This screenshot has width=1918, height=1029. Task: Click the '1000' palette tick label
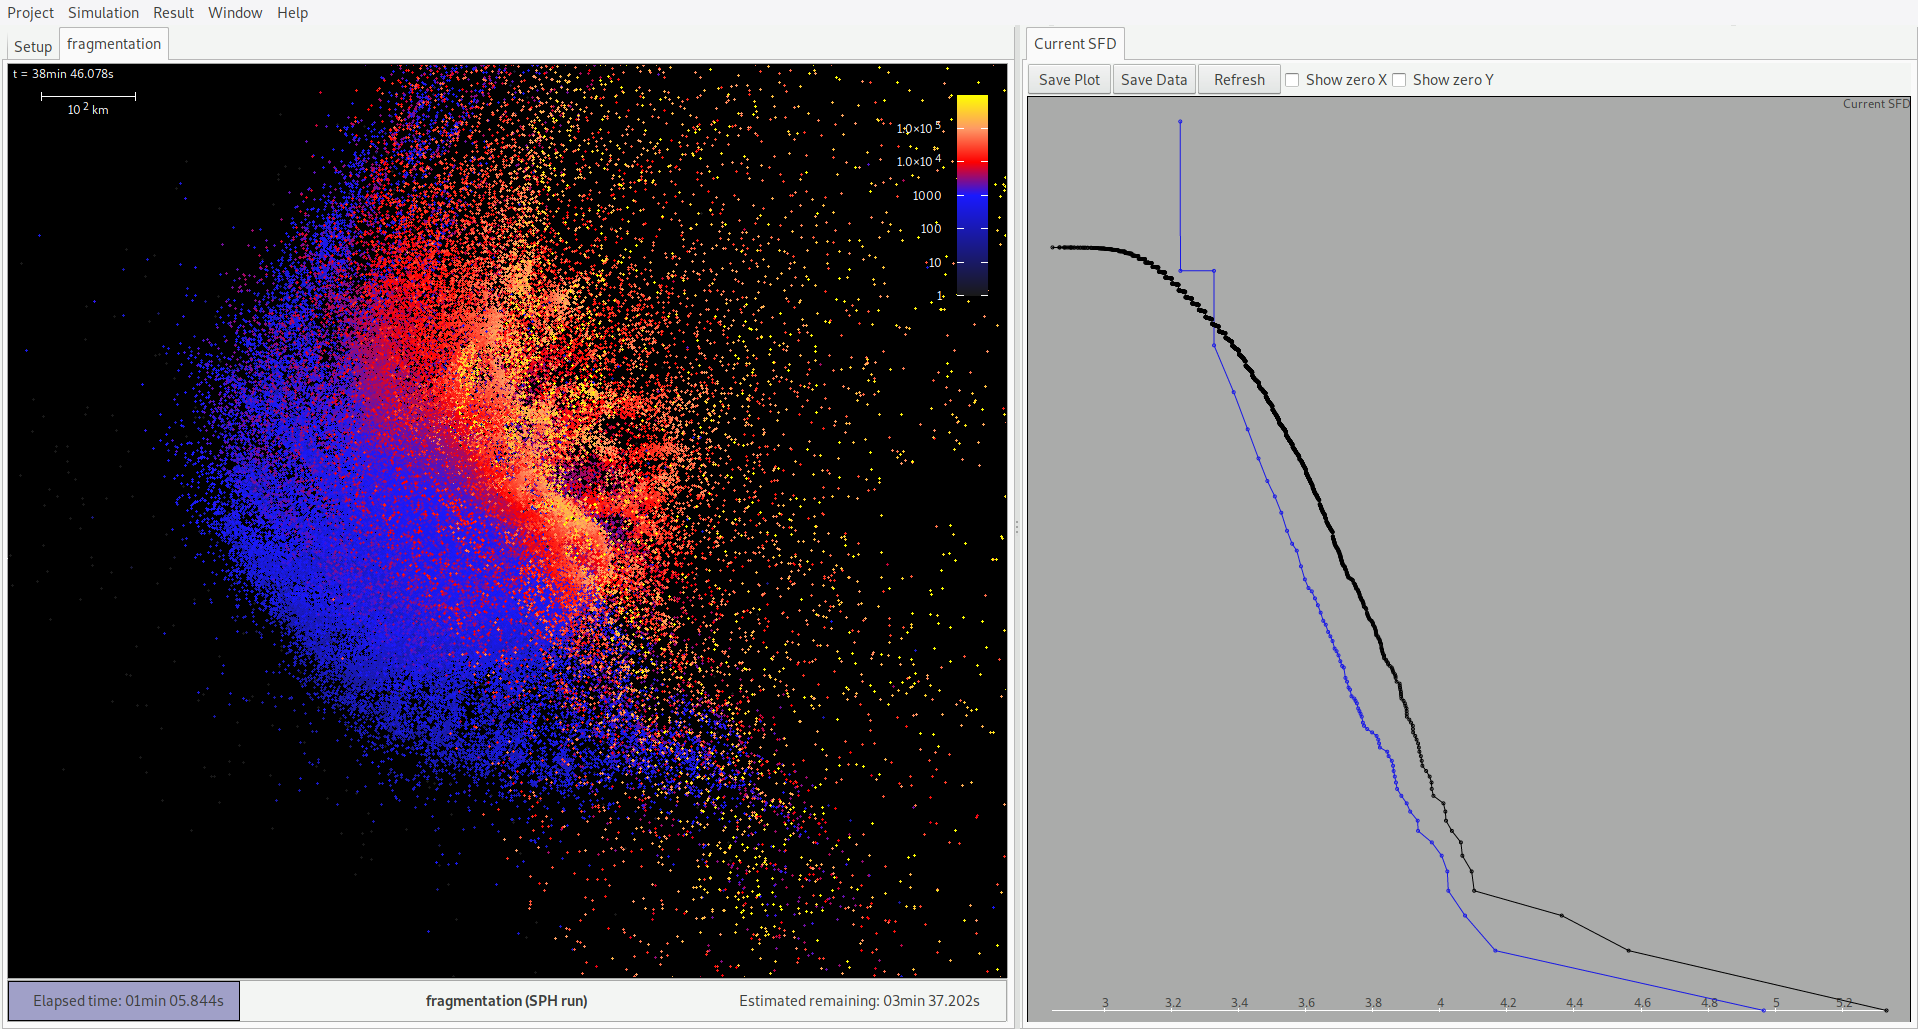coord(927,196)
